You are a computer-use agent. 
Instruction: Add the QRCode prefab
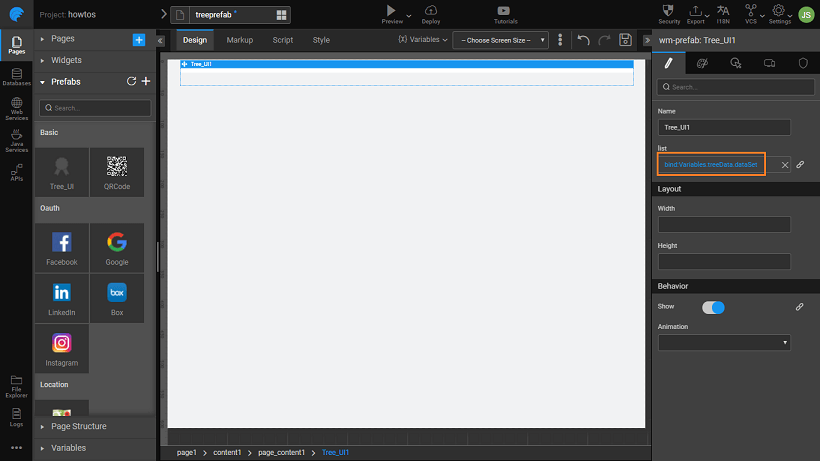[117, 172]
